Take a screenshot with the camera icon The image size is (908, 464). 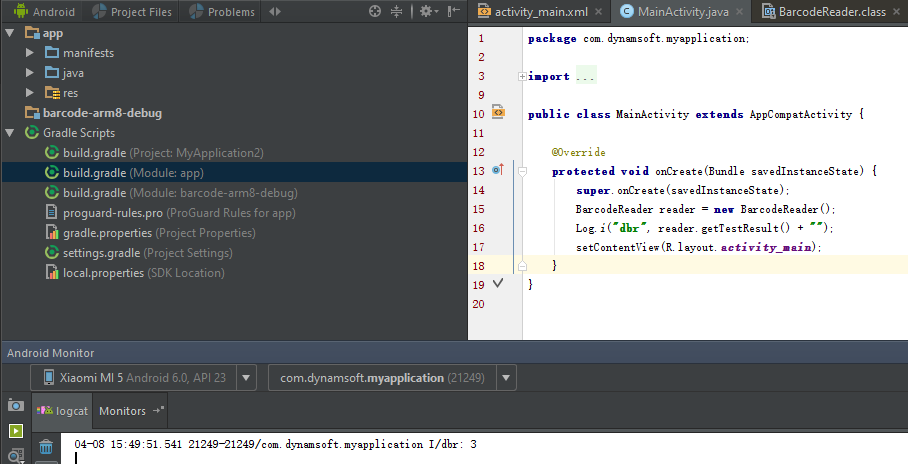[15, 405]
